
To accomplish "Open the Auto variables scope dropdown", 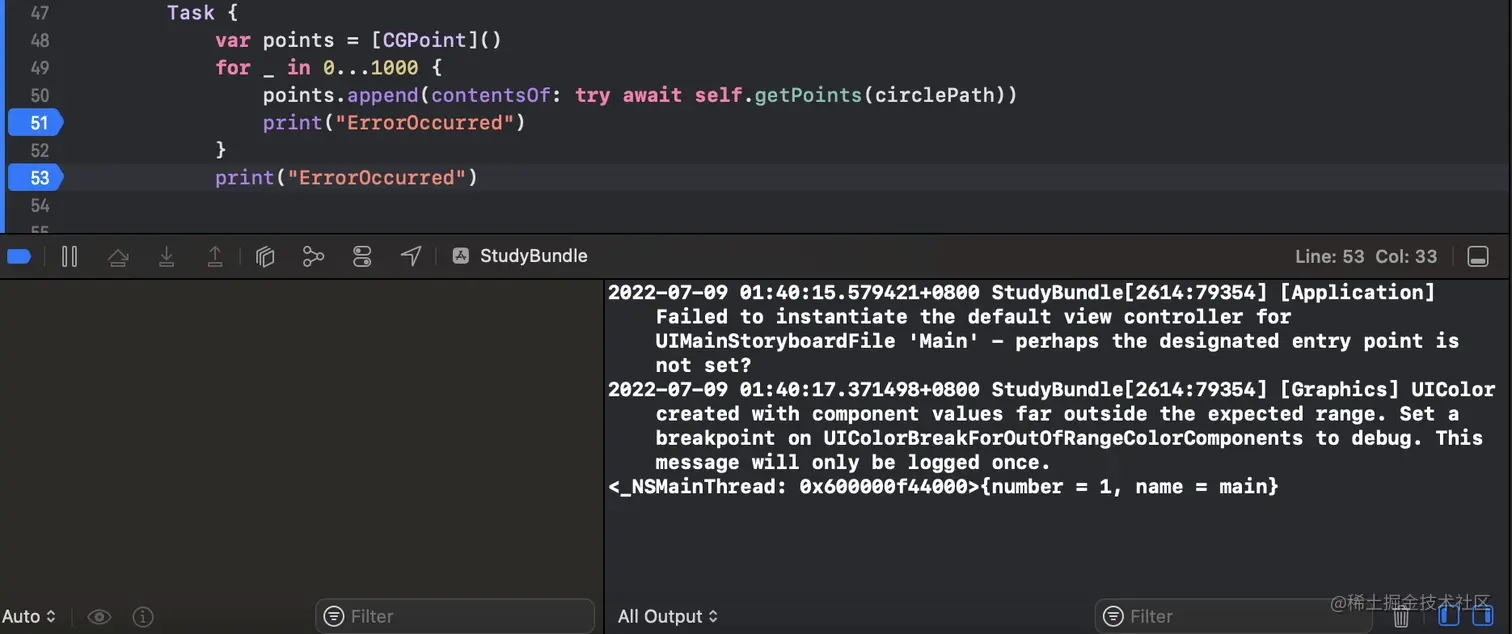I will 29,616.
